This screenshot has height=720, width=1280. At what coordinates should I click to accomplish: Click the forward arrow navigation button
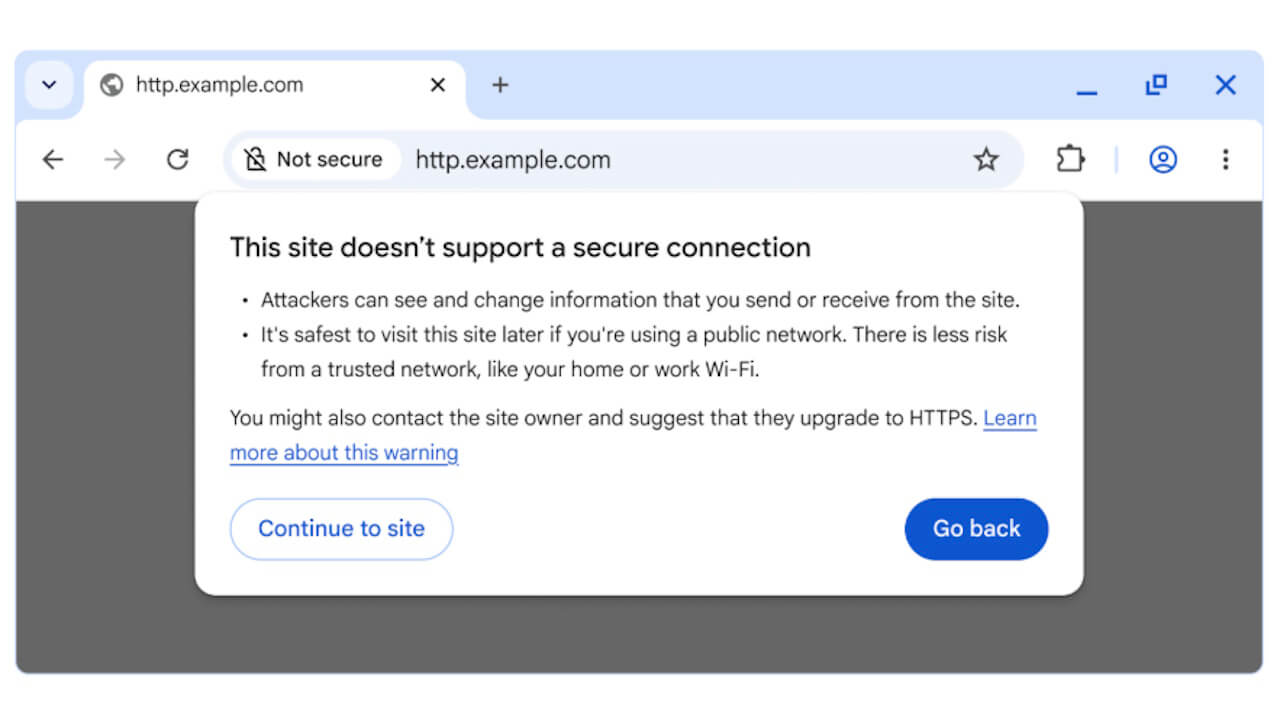tap(115, 159)
